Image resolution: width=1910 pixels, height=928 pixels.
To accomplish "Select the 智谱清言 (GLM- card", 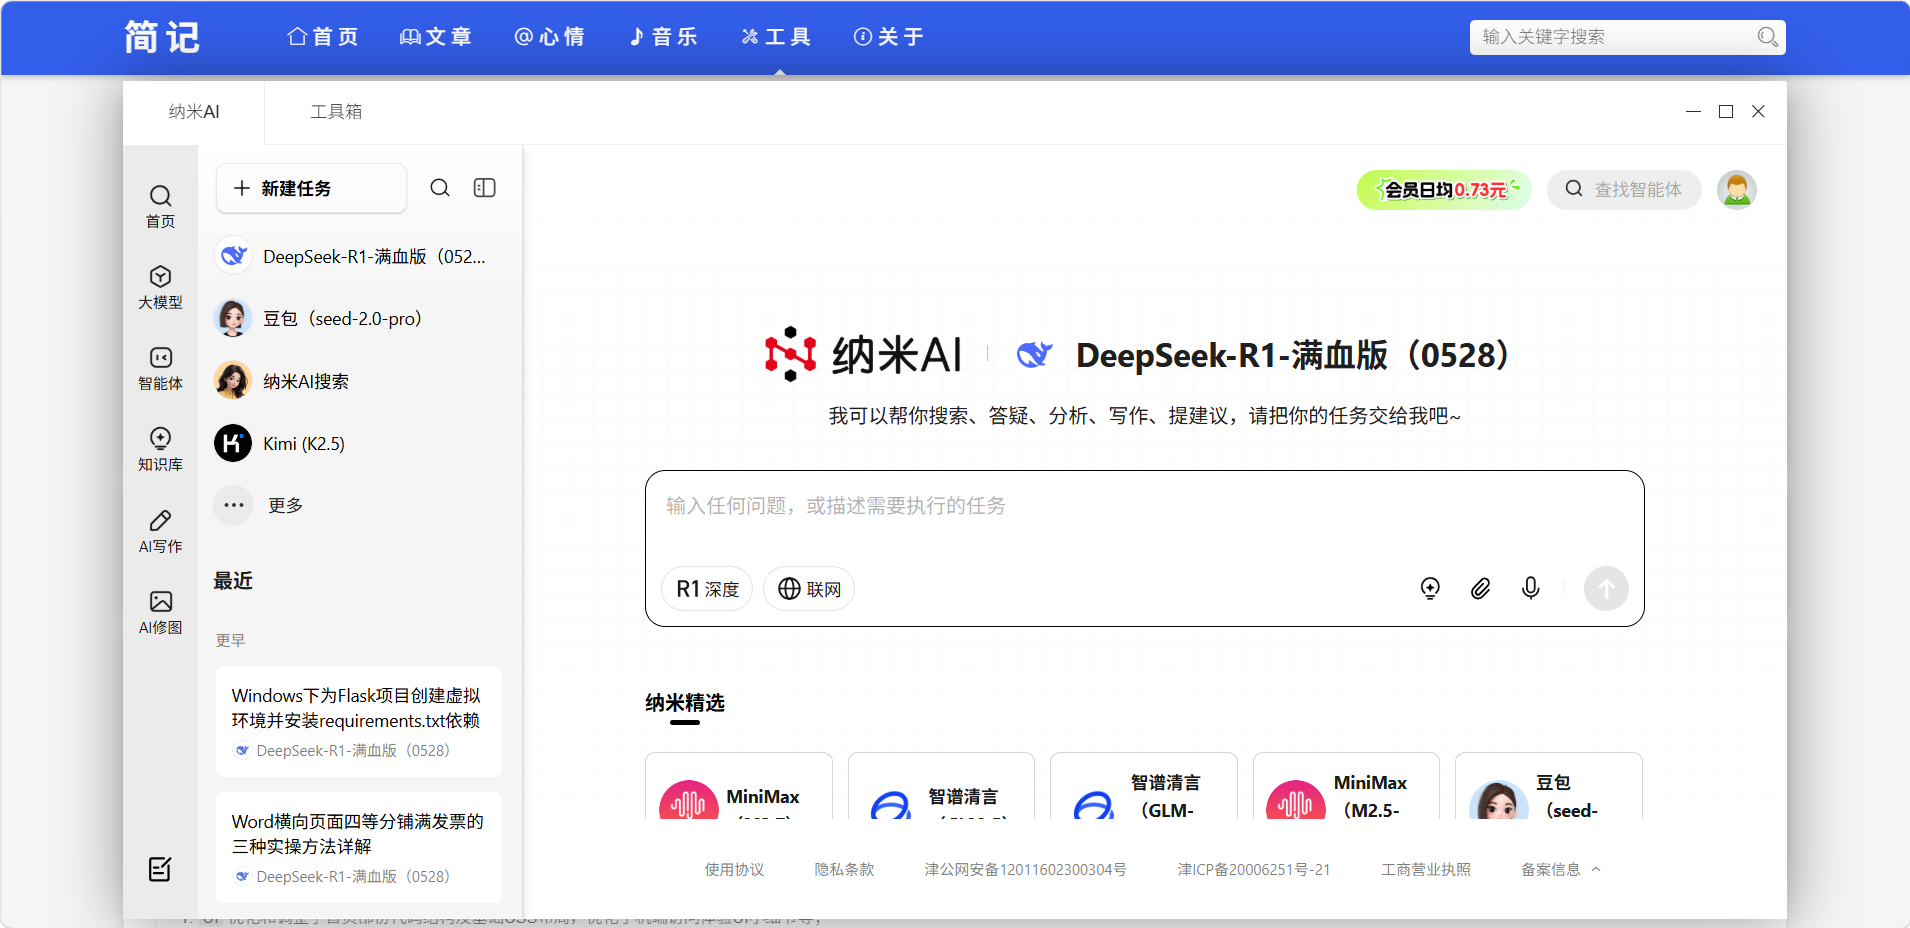I will pos(1144,786).
